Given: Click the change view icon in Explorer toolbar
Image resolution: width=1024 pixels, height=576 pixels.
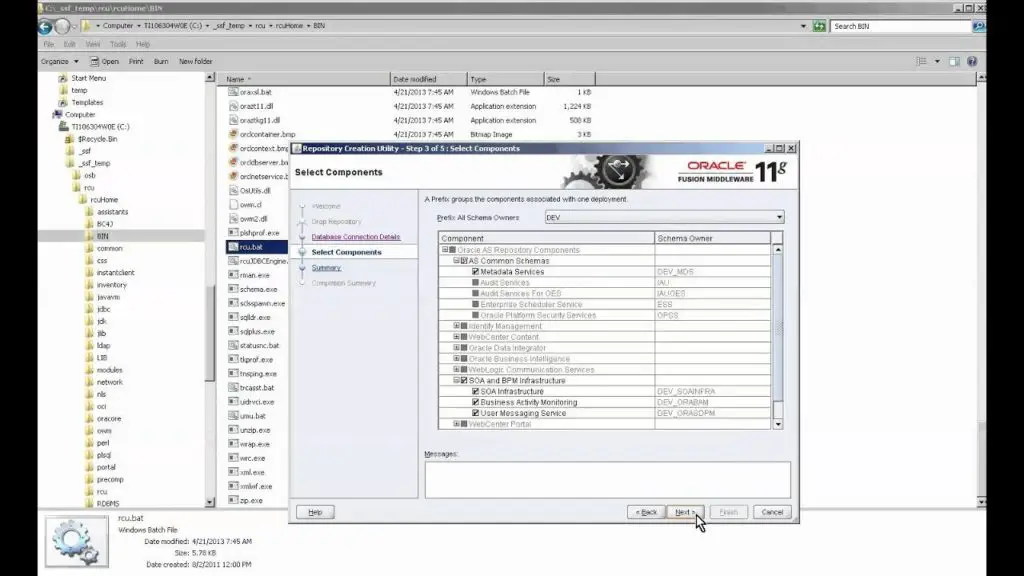Looking at the screenshot, I should tap(921, 61).
